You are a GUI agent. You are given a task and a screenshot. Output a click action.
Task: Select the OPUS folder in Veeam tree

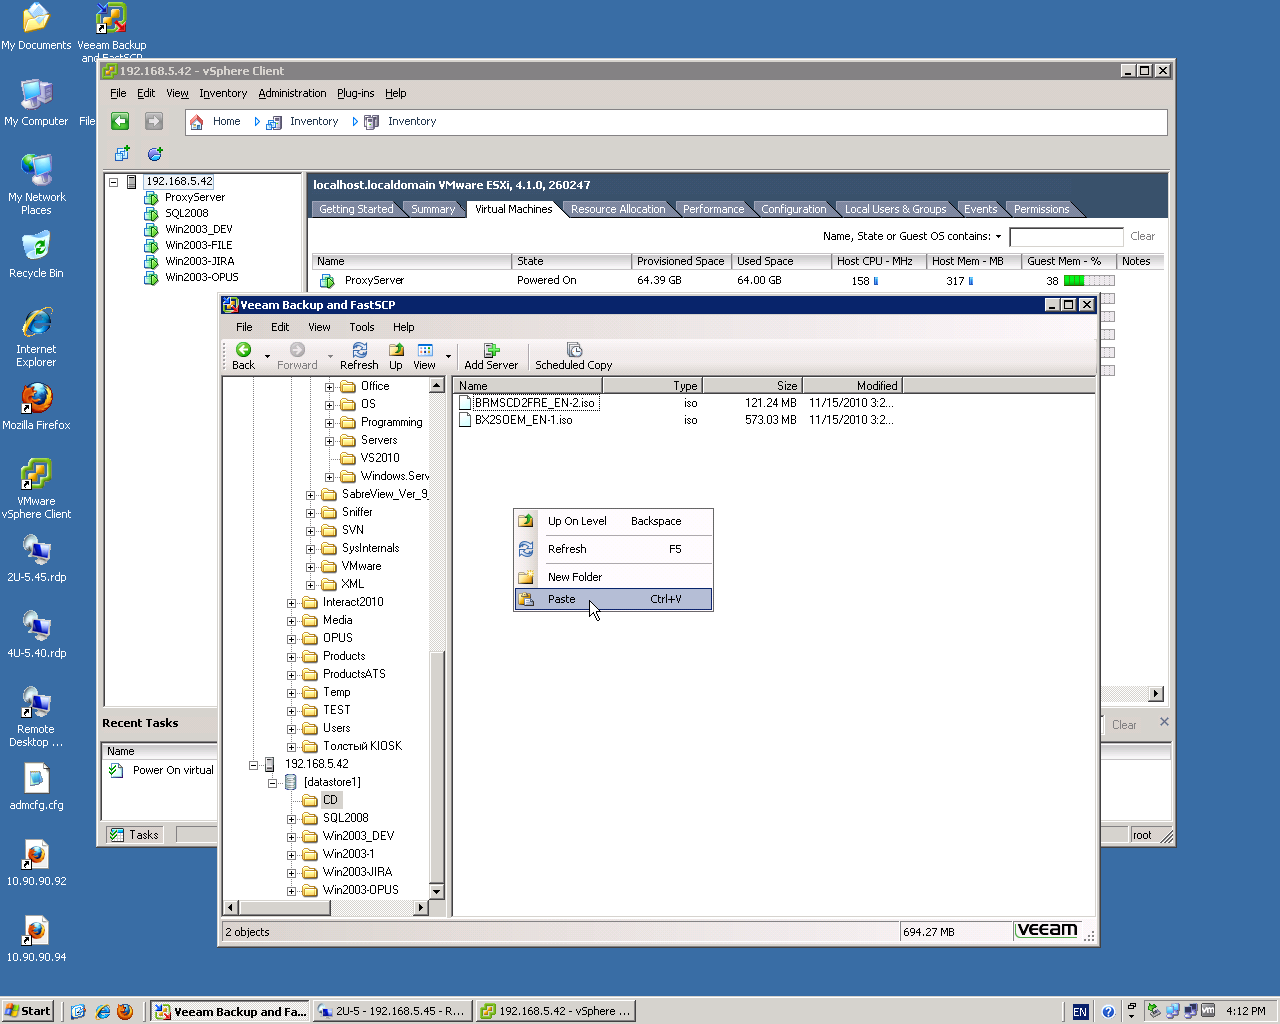click(338, 638)
